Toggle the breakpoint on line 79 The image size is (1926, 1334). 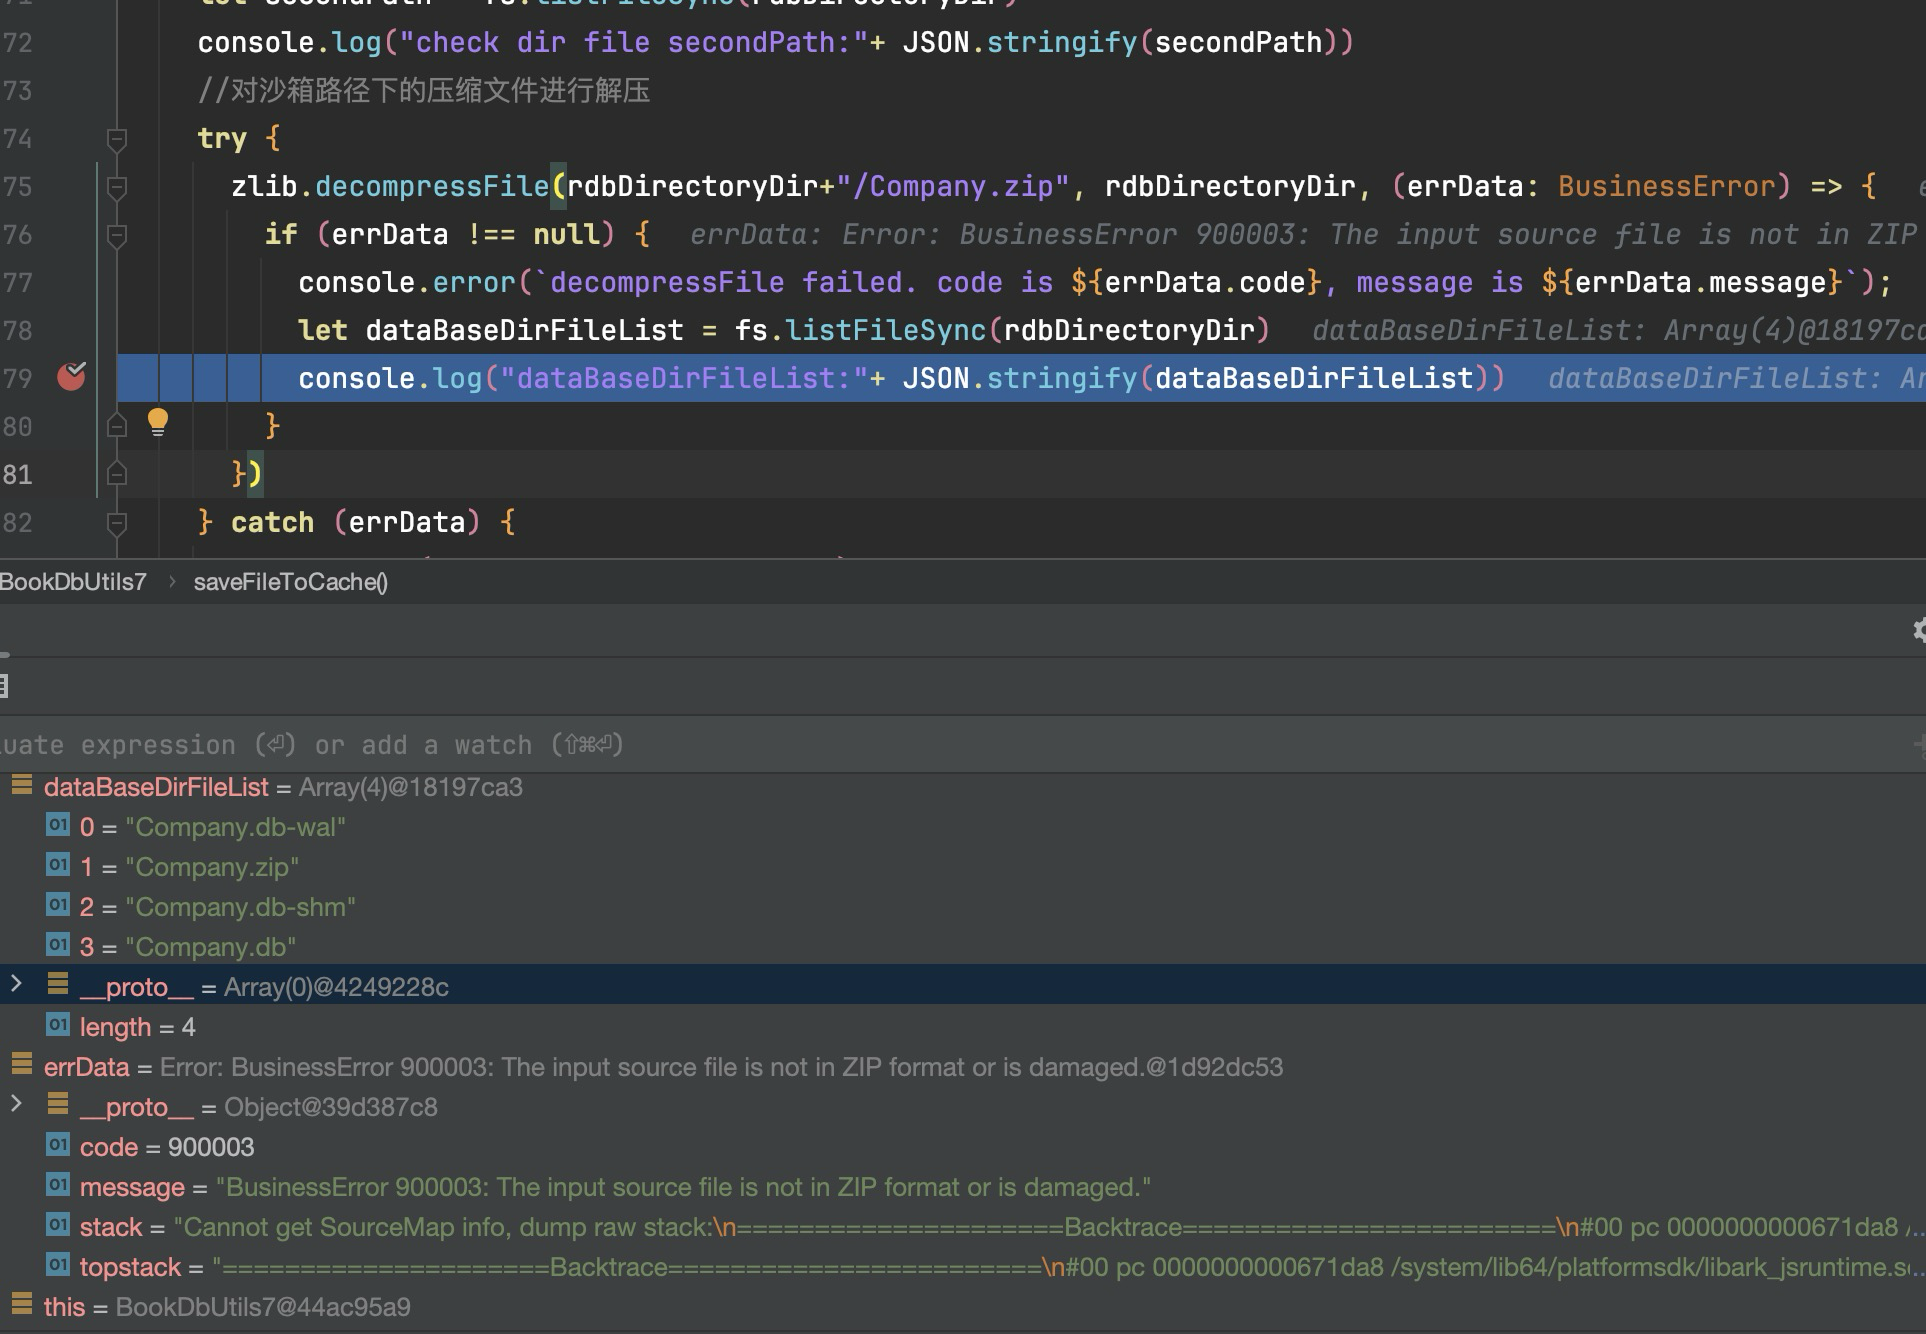(x=71, y=376)
